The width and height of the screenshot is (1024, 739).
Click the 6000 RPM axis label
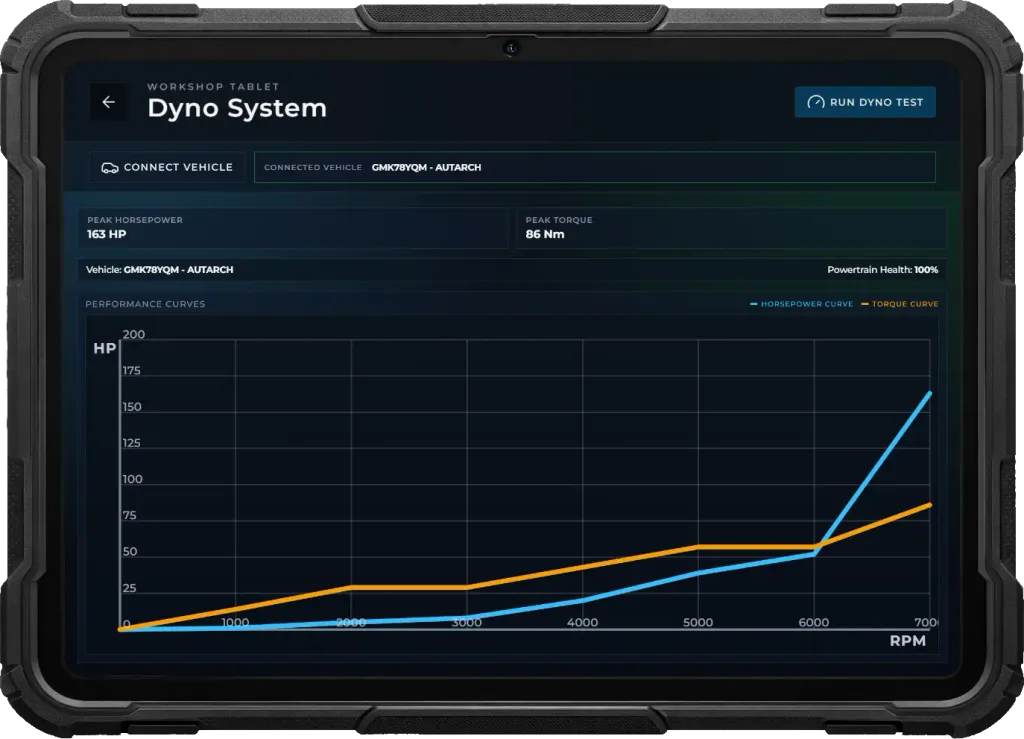click(814, 622)
